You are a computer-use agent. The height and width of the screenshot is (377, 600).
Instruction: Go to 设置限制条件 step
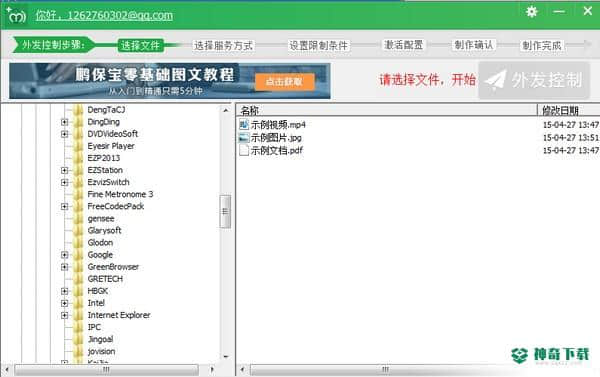(x=318, y=46)
